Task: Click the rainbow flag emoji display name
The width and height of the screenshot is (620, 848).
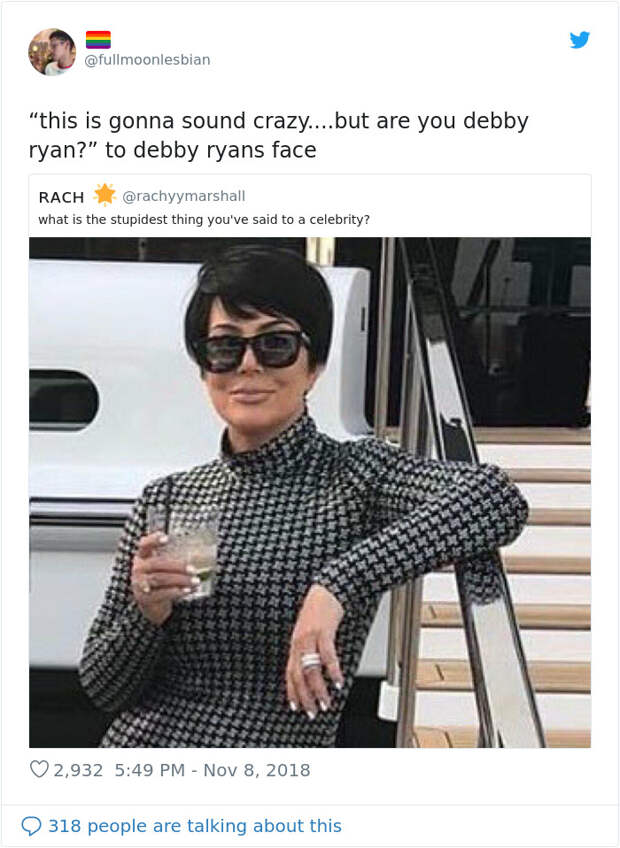Action: 98,39
